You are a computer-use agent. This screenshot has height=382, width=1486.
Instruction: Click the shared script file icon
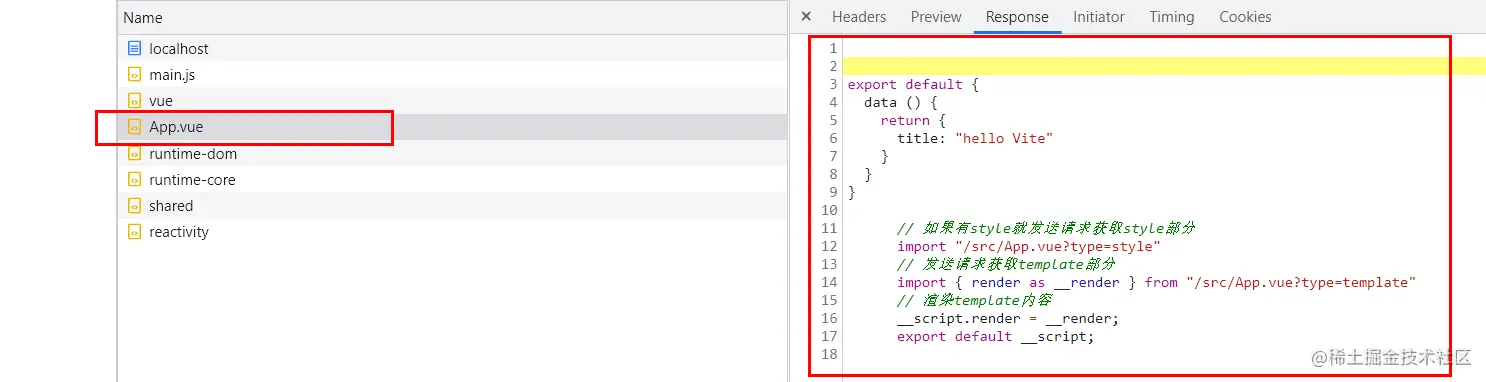(x=135, y=206)
